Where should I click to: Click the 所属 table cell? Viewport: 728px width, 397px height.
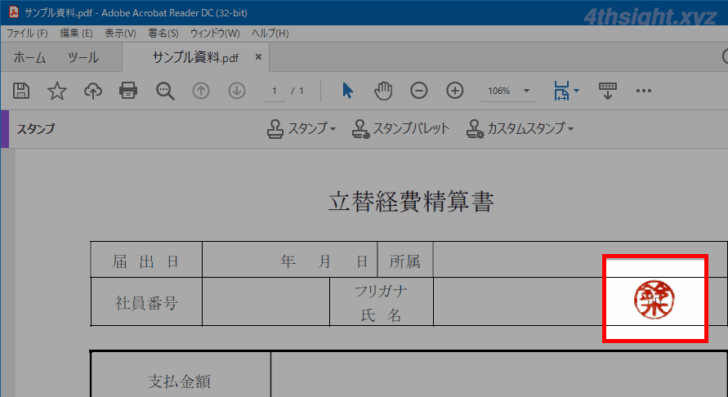405,261
